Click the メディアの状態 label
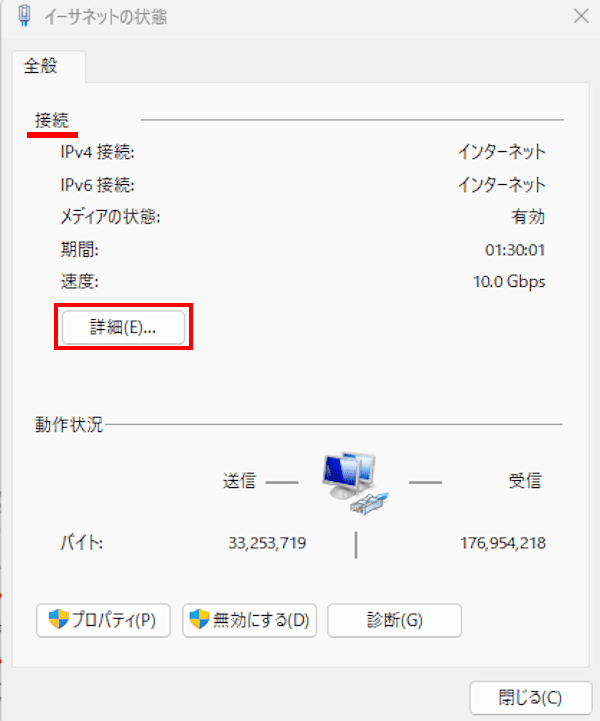The height and width of the screenshot is (721, 600). pos(110,217)
